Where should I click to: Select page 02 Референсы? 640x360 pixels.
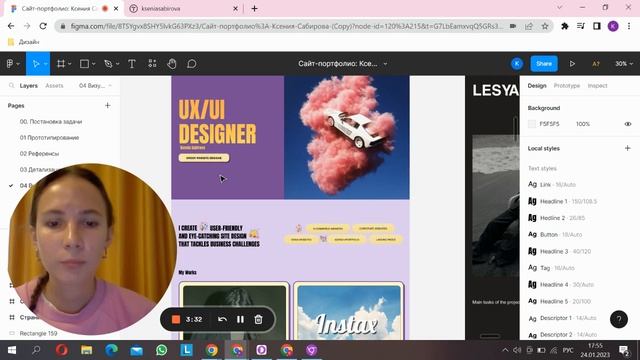click(39, 153)
